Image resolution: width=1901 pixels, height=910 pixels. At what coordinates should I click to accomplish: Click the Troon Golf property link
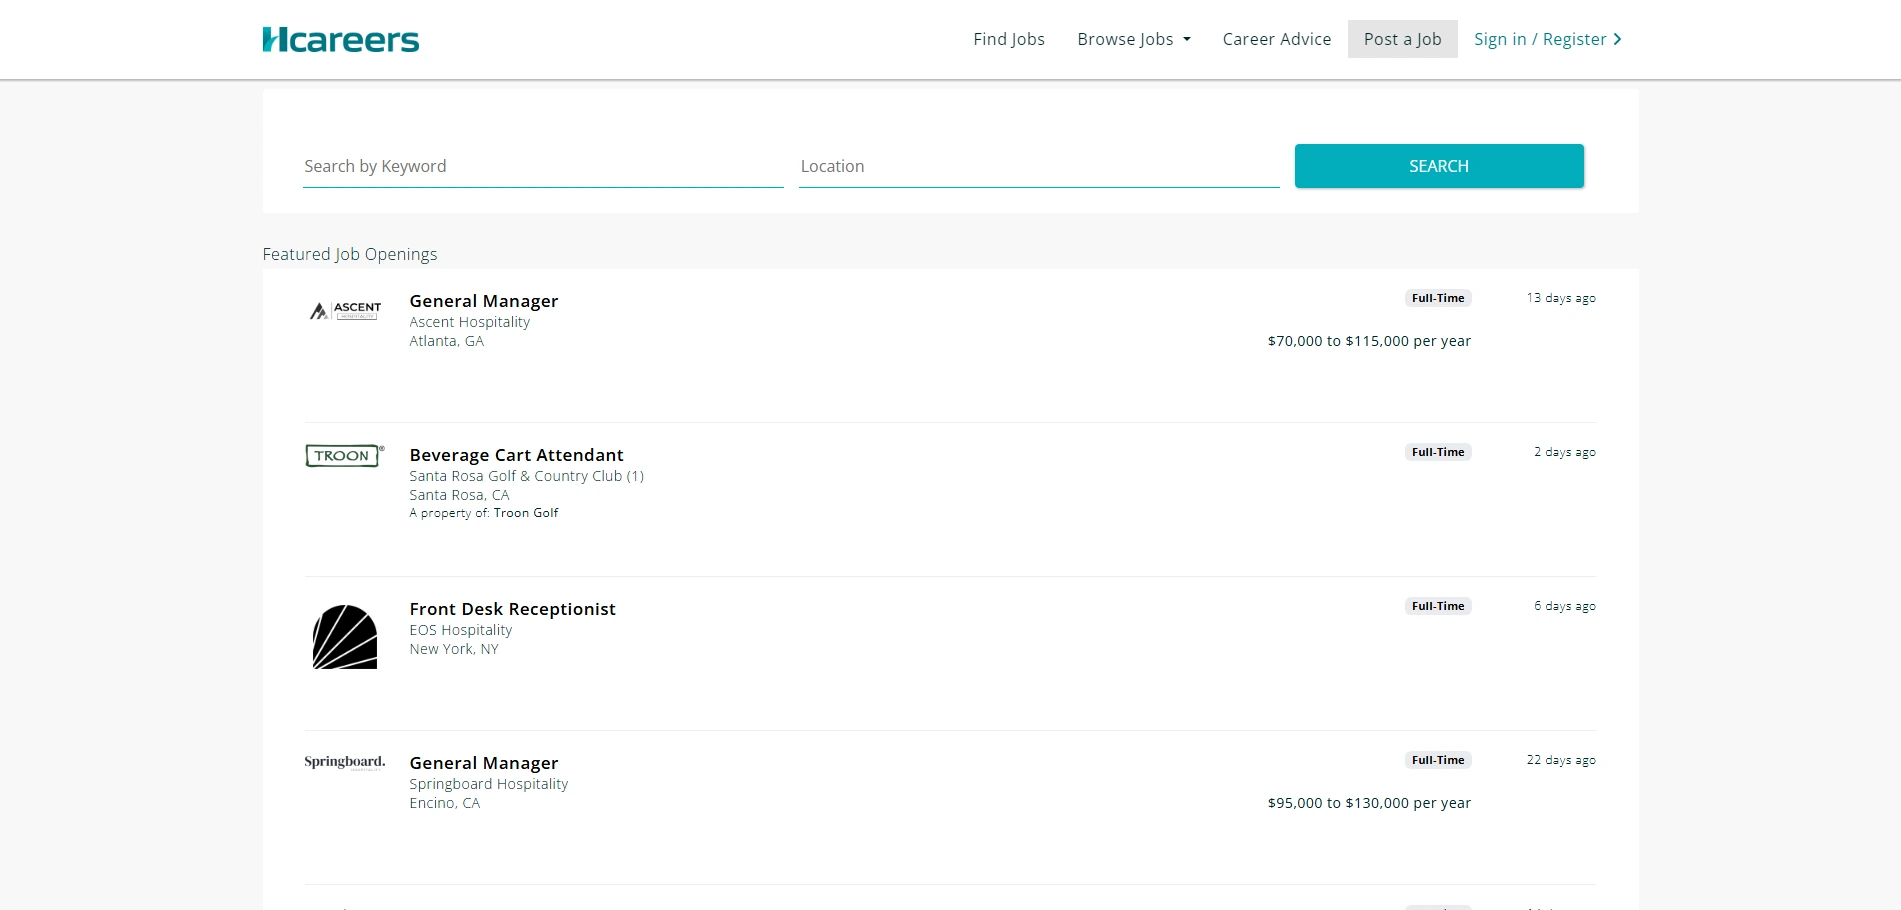pyautogui.click(x=526, y=513)
